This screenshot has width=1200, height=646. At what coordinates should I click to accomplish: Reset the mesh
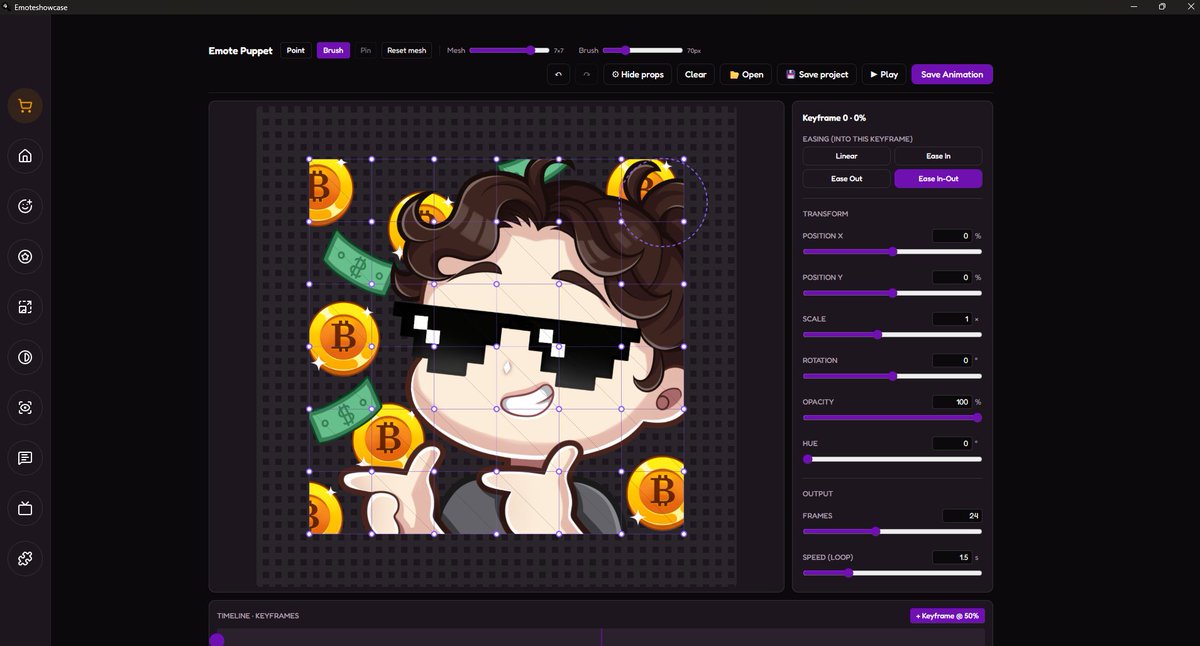tap(407, 50)
